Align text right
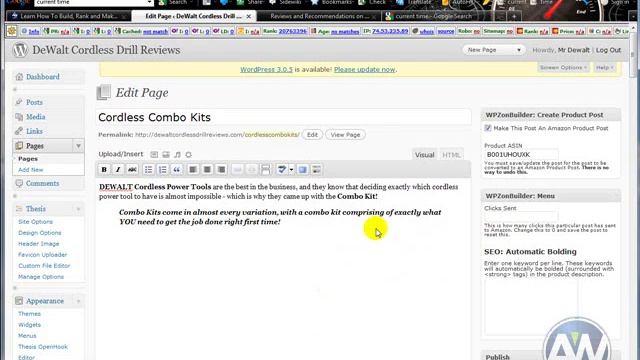This screenshot has width=640, height=360. tap(221, 169)
